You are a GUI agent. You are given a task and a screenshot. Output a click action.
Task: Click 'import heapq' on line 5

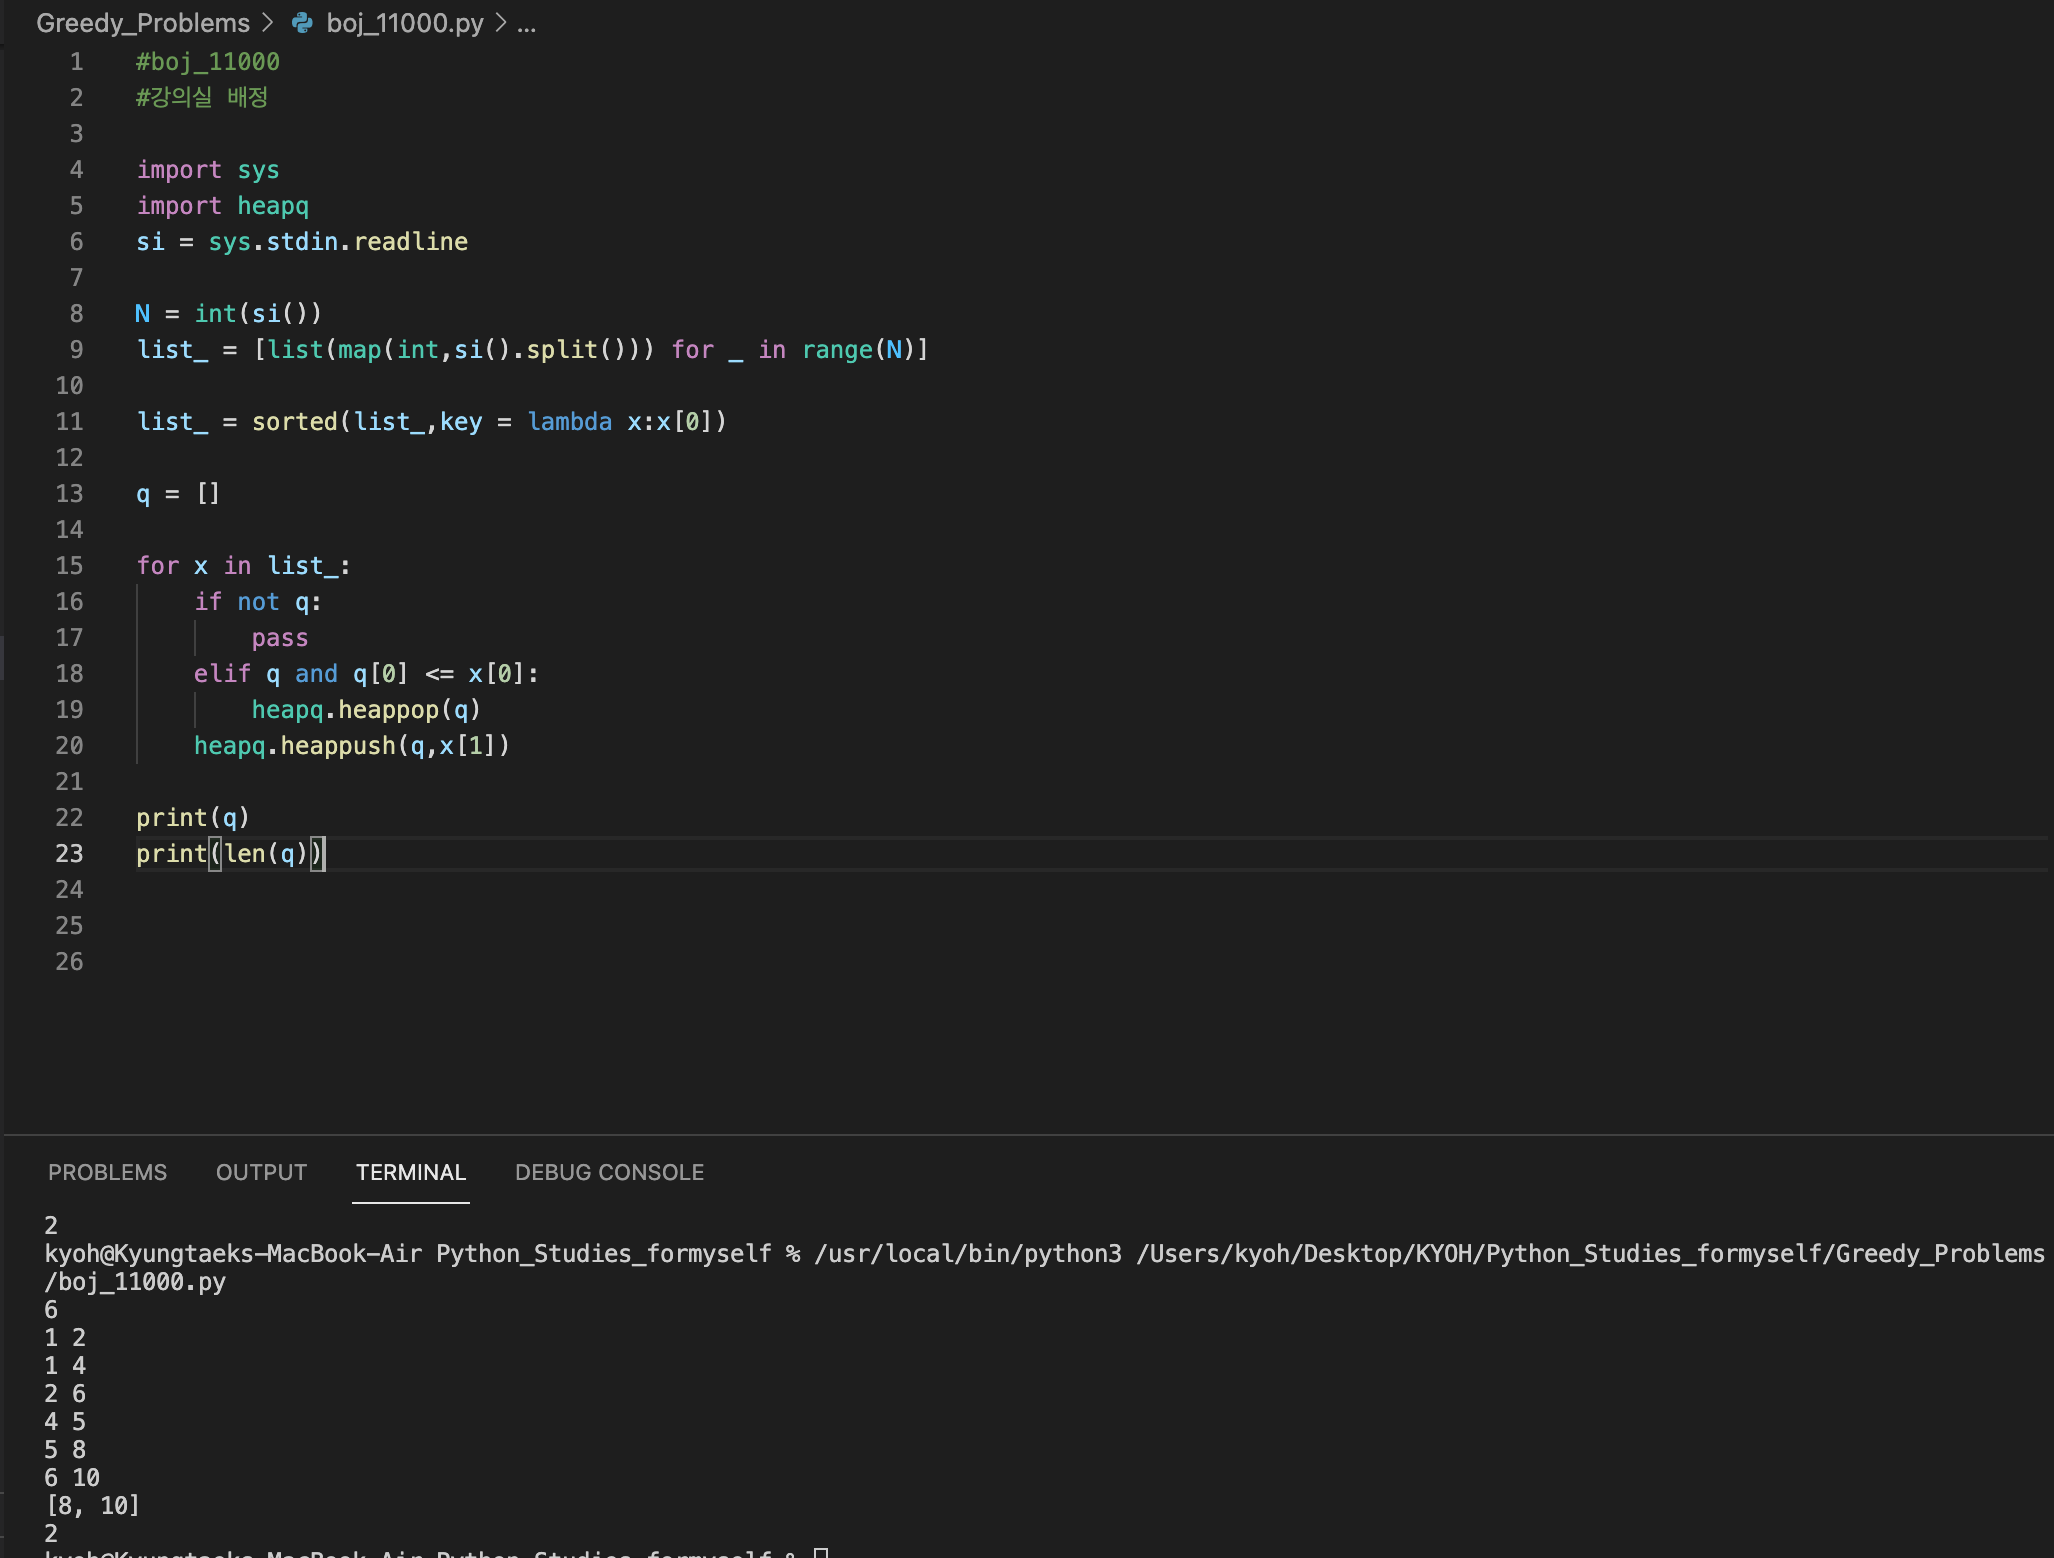point(223,206)
